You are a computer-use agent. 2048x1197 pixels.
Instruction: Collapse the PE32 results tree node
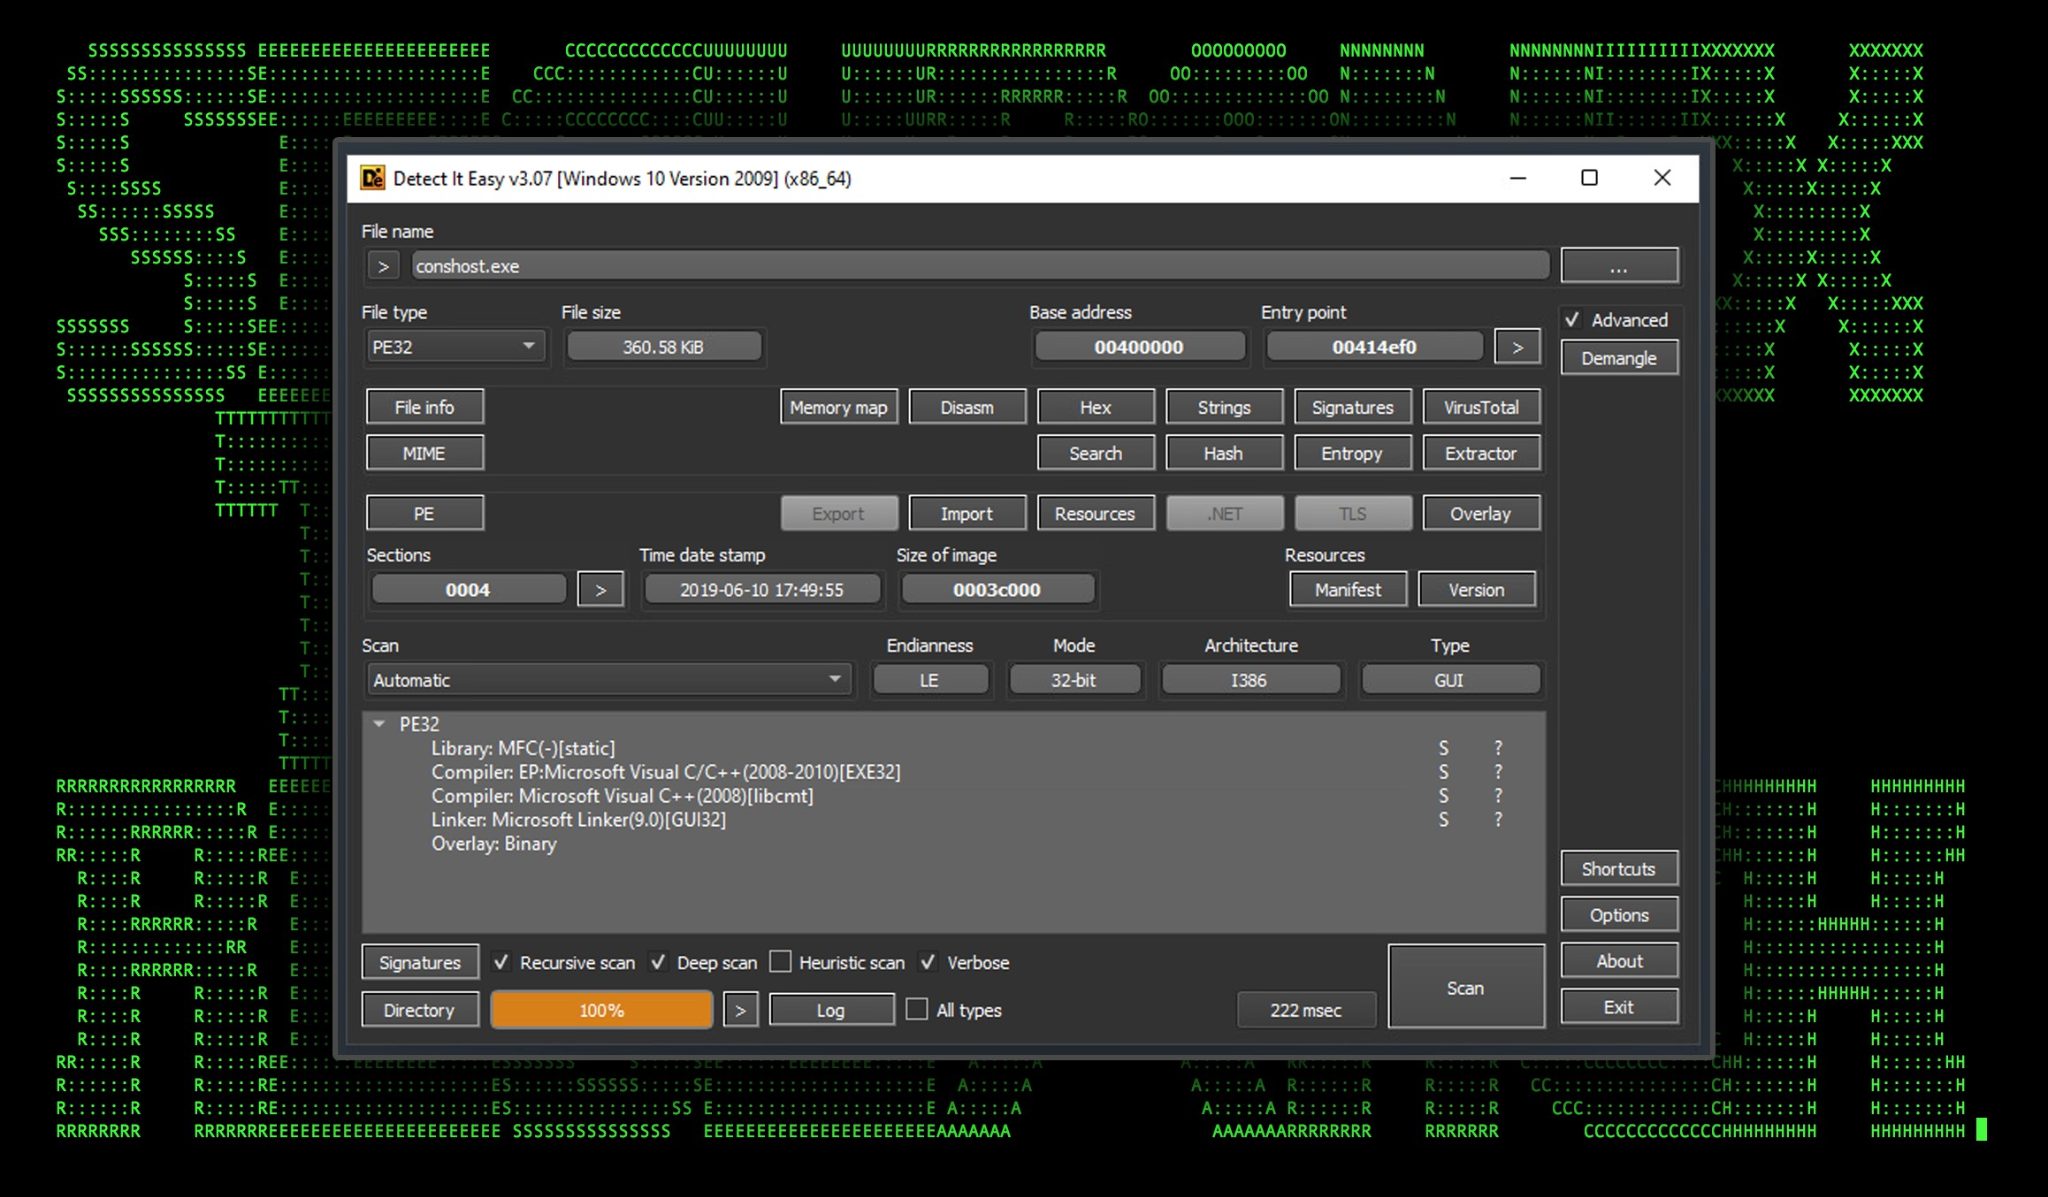tap(379, 724)
